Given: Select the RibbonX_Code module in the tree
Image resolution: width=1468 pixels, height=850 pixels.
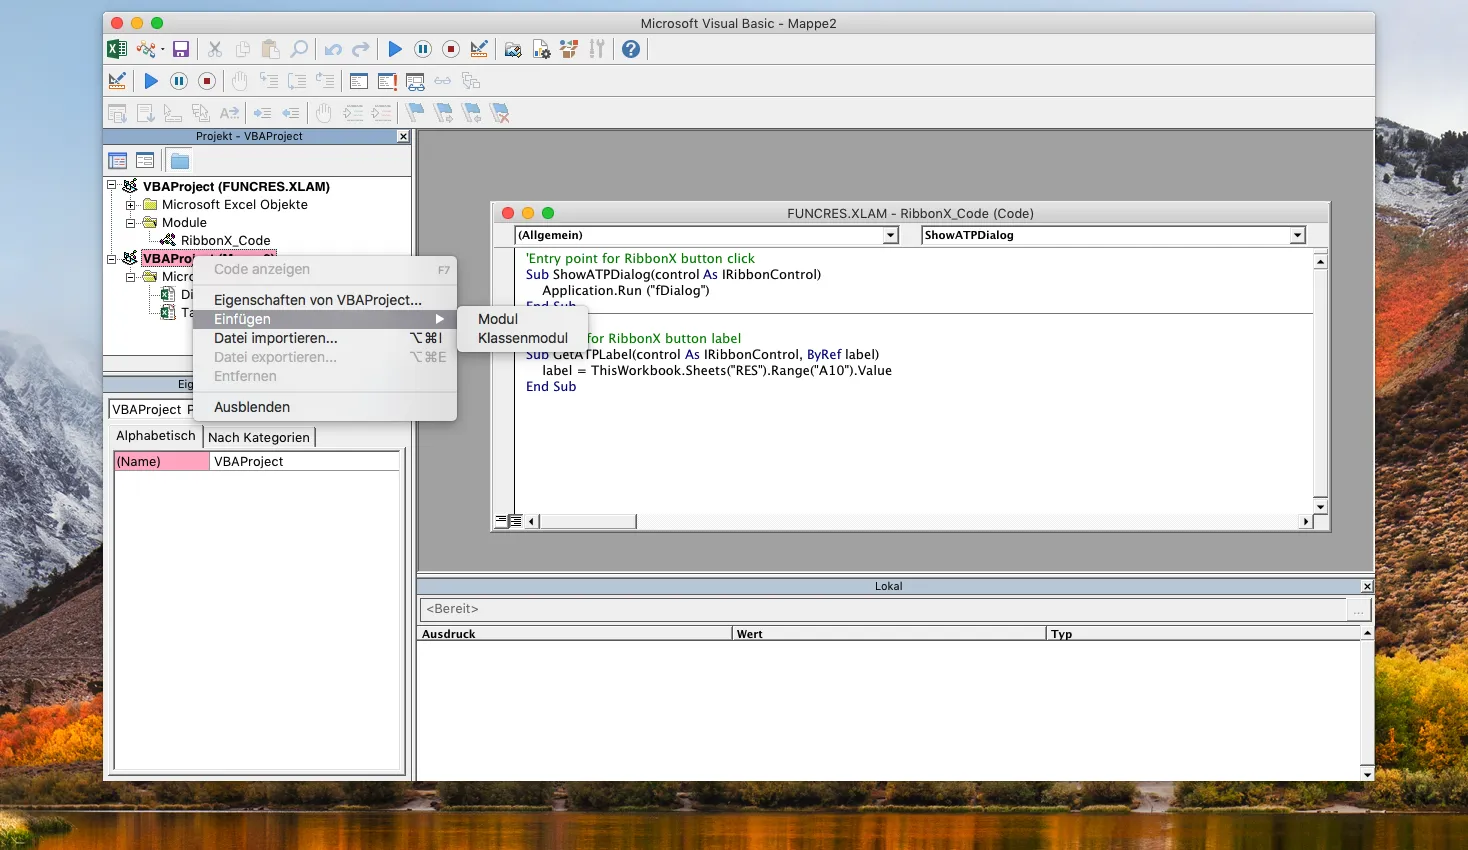Looking at the screenshot, I should (x=225, y=240).
